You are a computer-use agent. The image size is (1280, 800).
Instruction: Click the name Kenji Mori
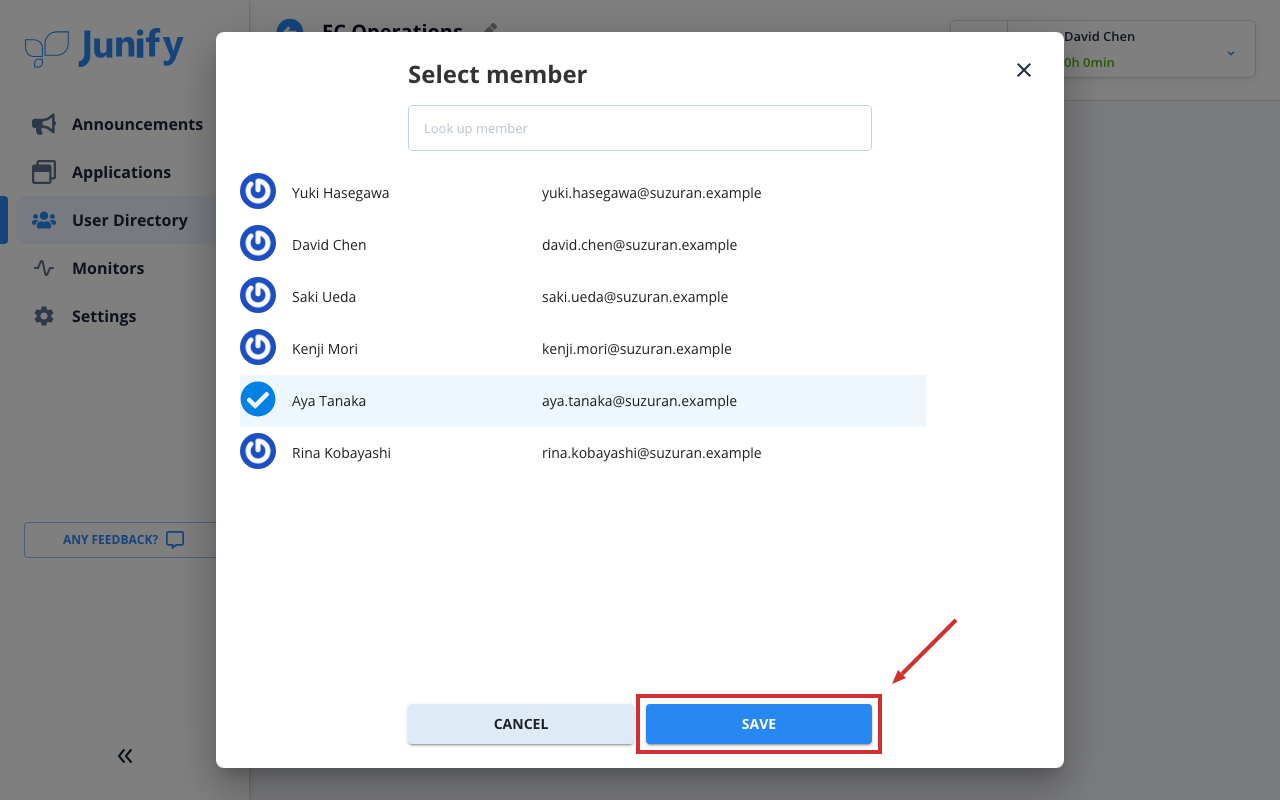pyautogui.click(x=325, y=349)
